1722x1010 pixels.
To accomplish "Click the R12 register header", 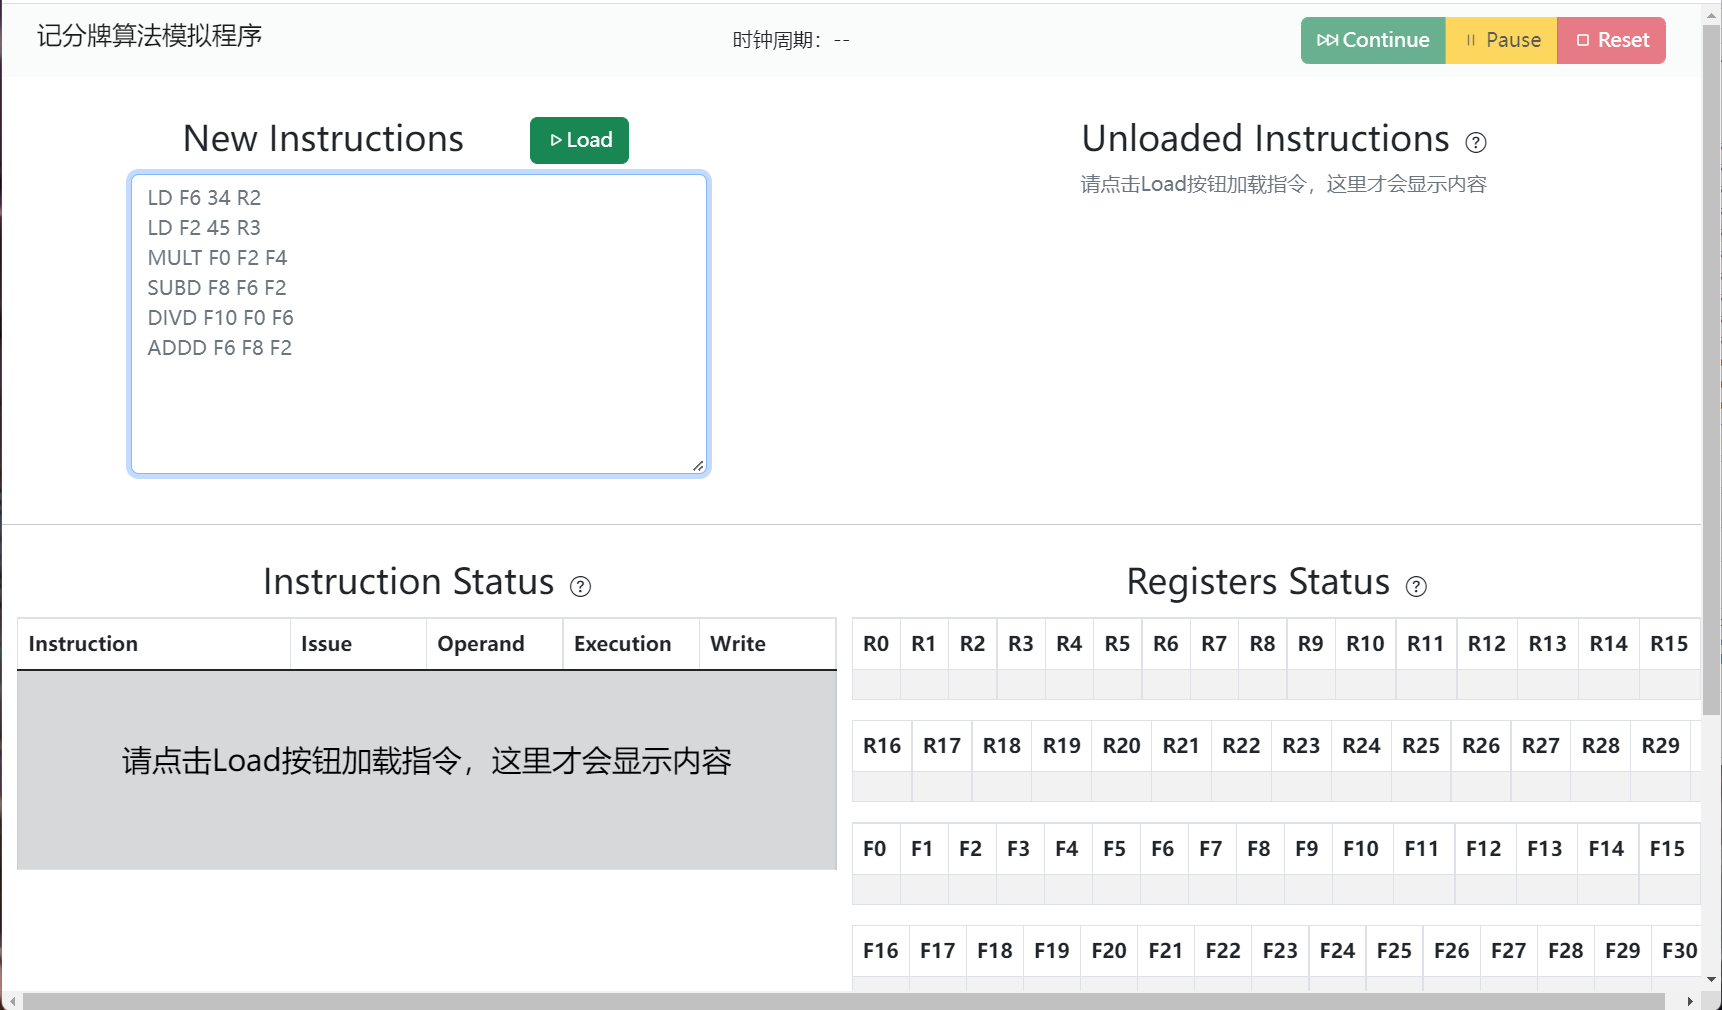I will pos(1486,644).
